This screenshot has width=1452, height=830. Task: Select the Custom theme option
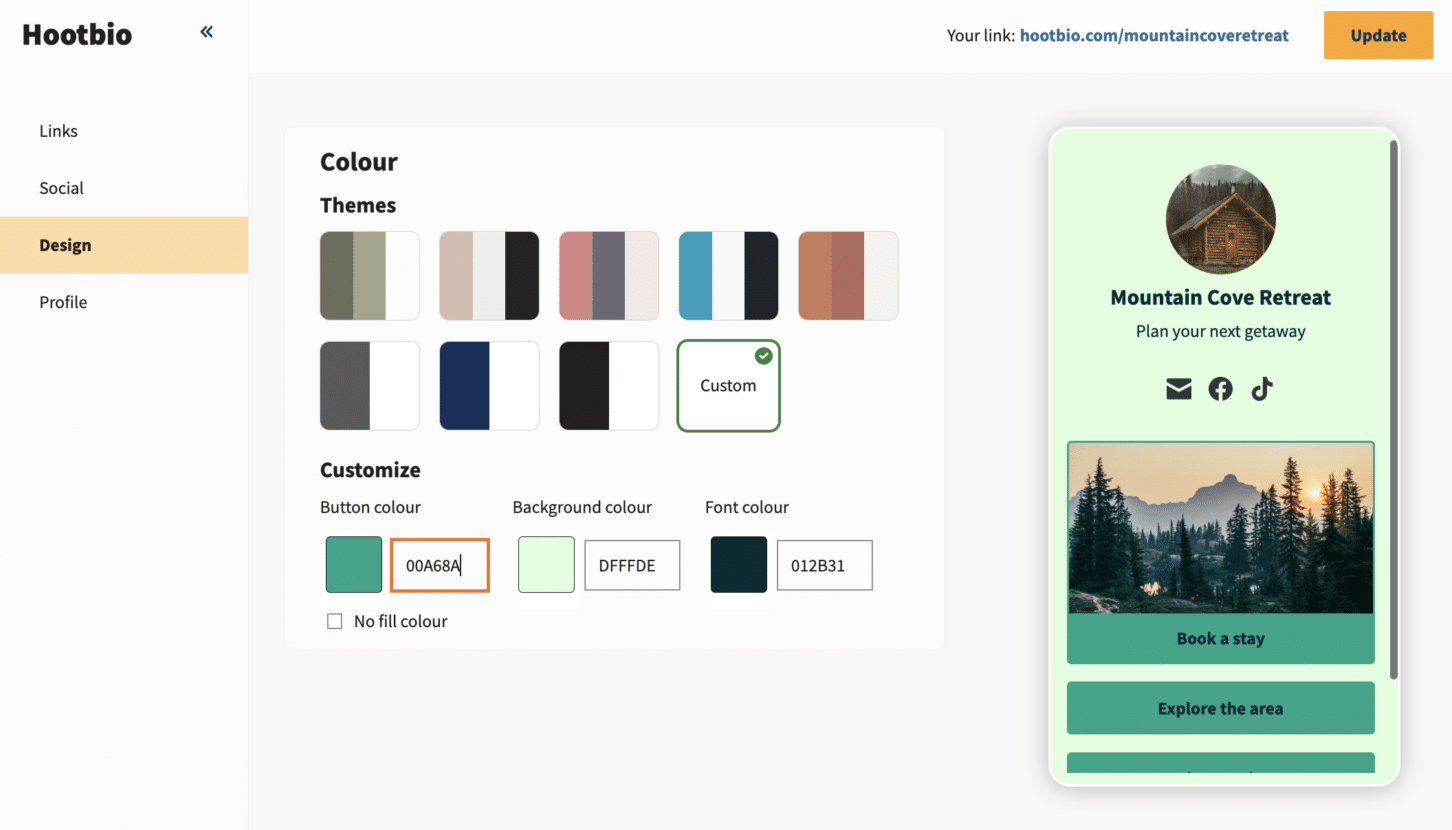pos(728,386)
